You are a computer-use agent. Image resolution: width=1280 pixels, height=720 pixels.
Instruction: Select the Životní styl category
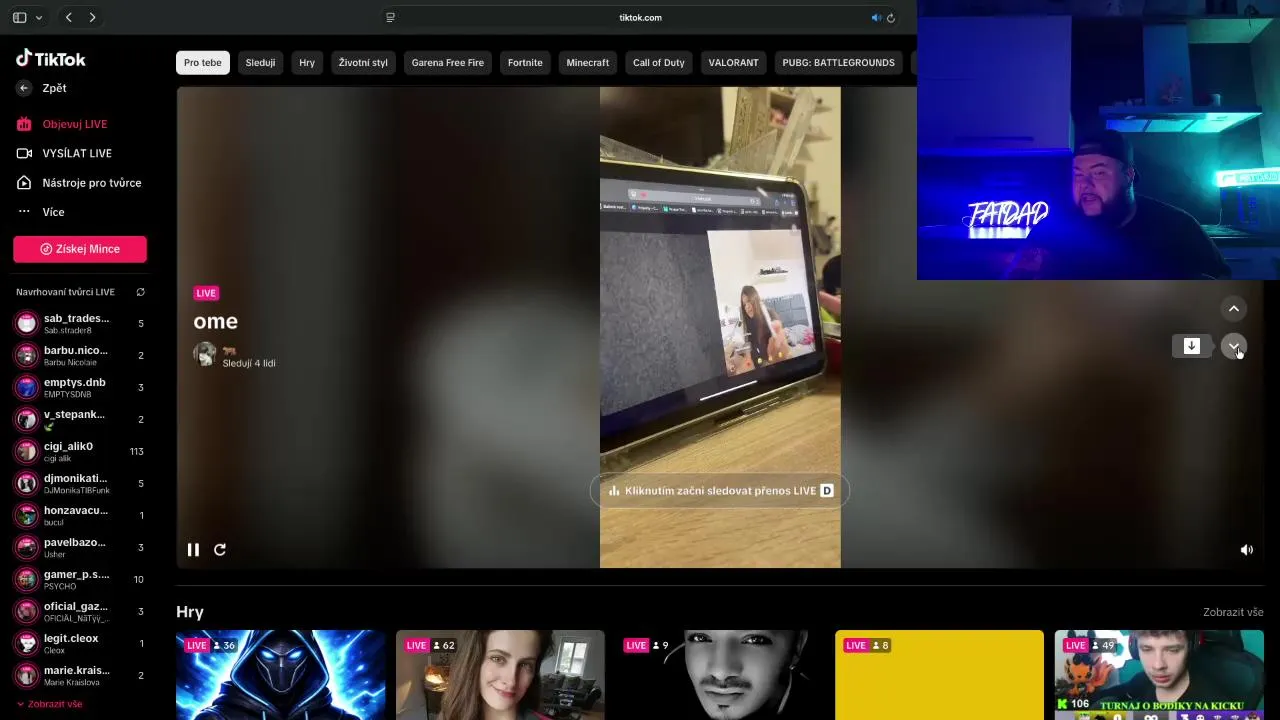(363, 62)
